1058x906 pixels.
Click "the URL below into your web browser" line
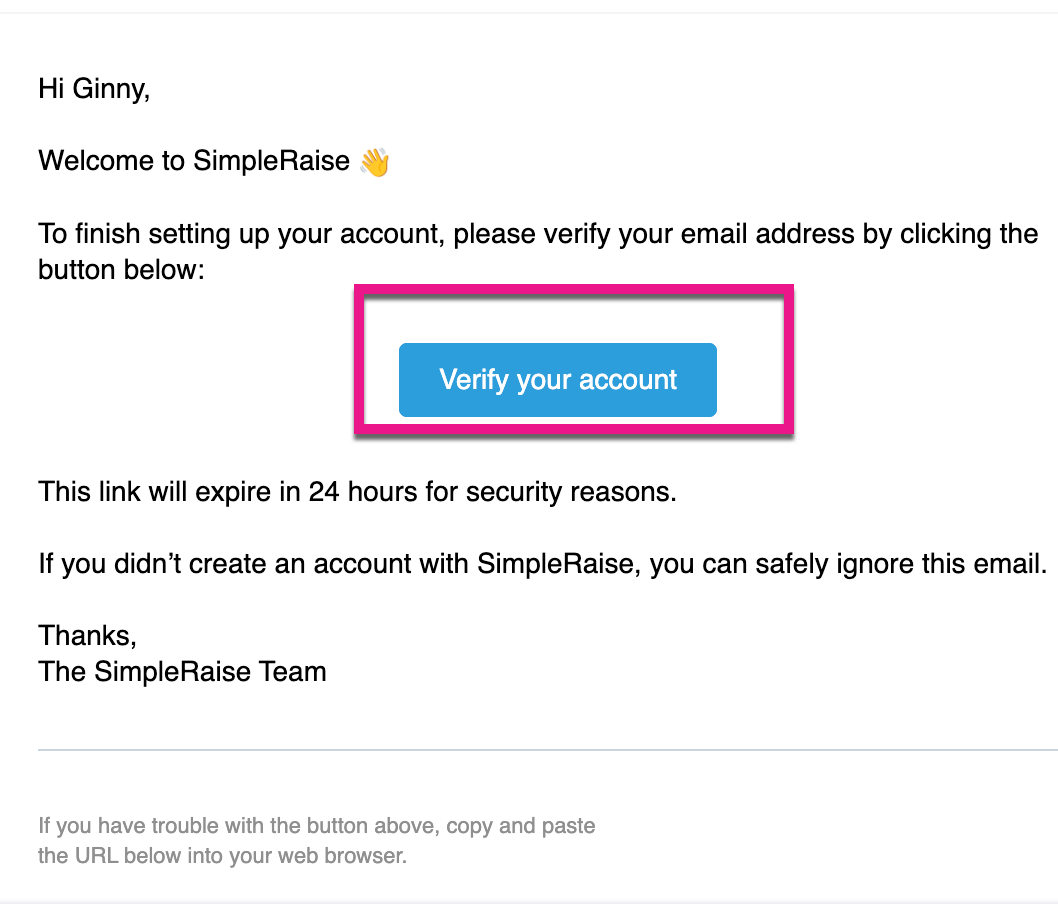(x=222, y=856)
